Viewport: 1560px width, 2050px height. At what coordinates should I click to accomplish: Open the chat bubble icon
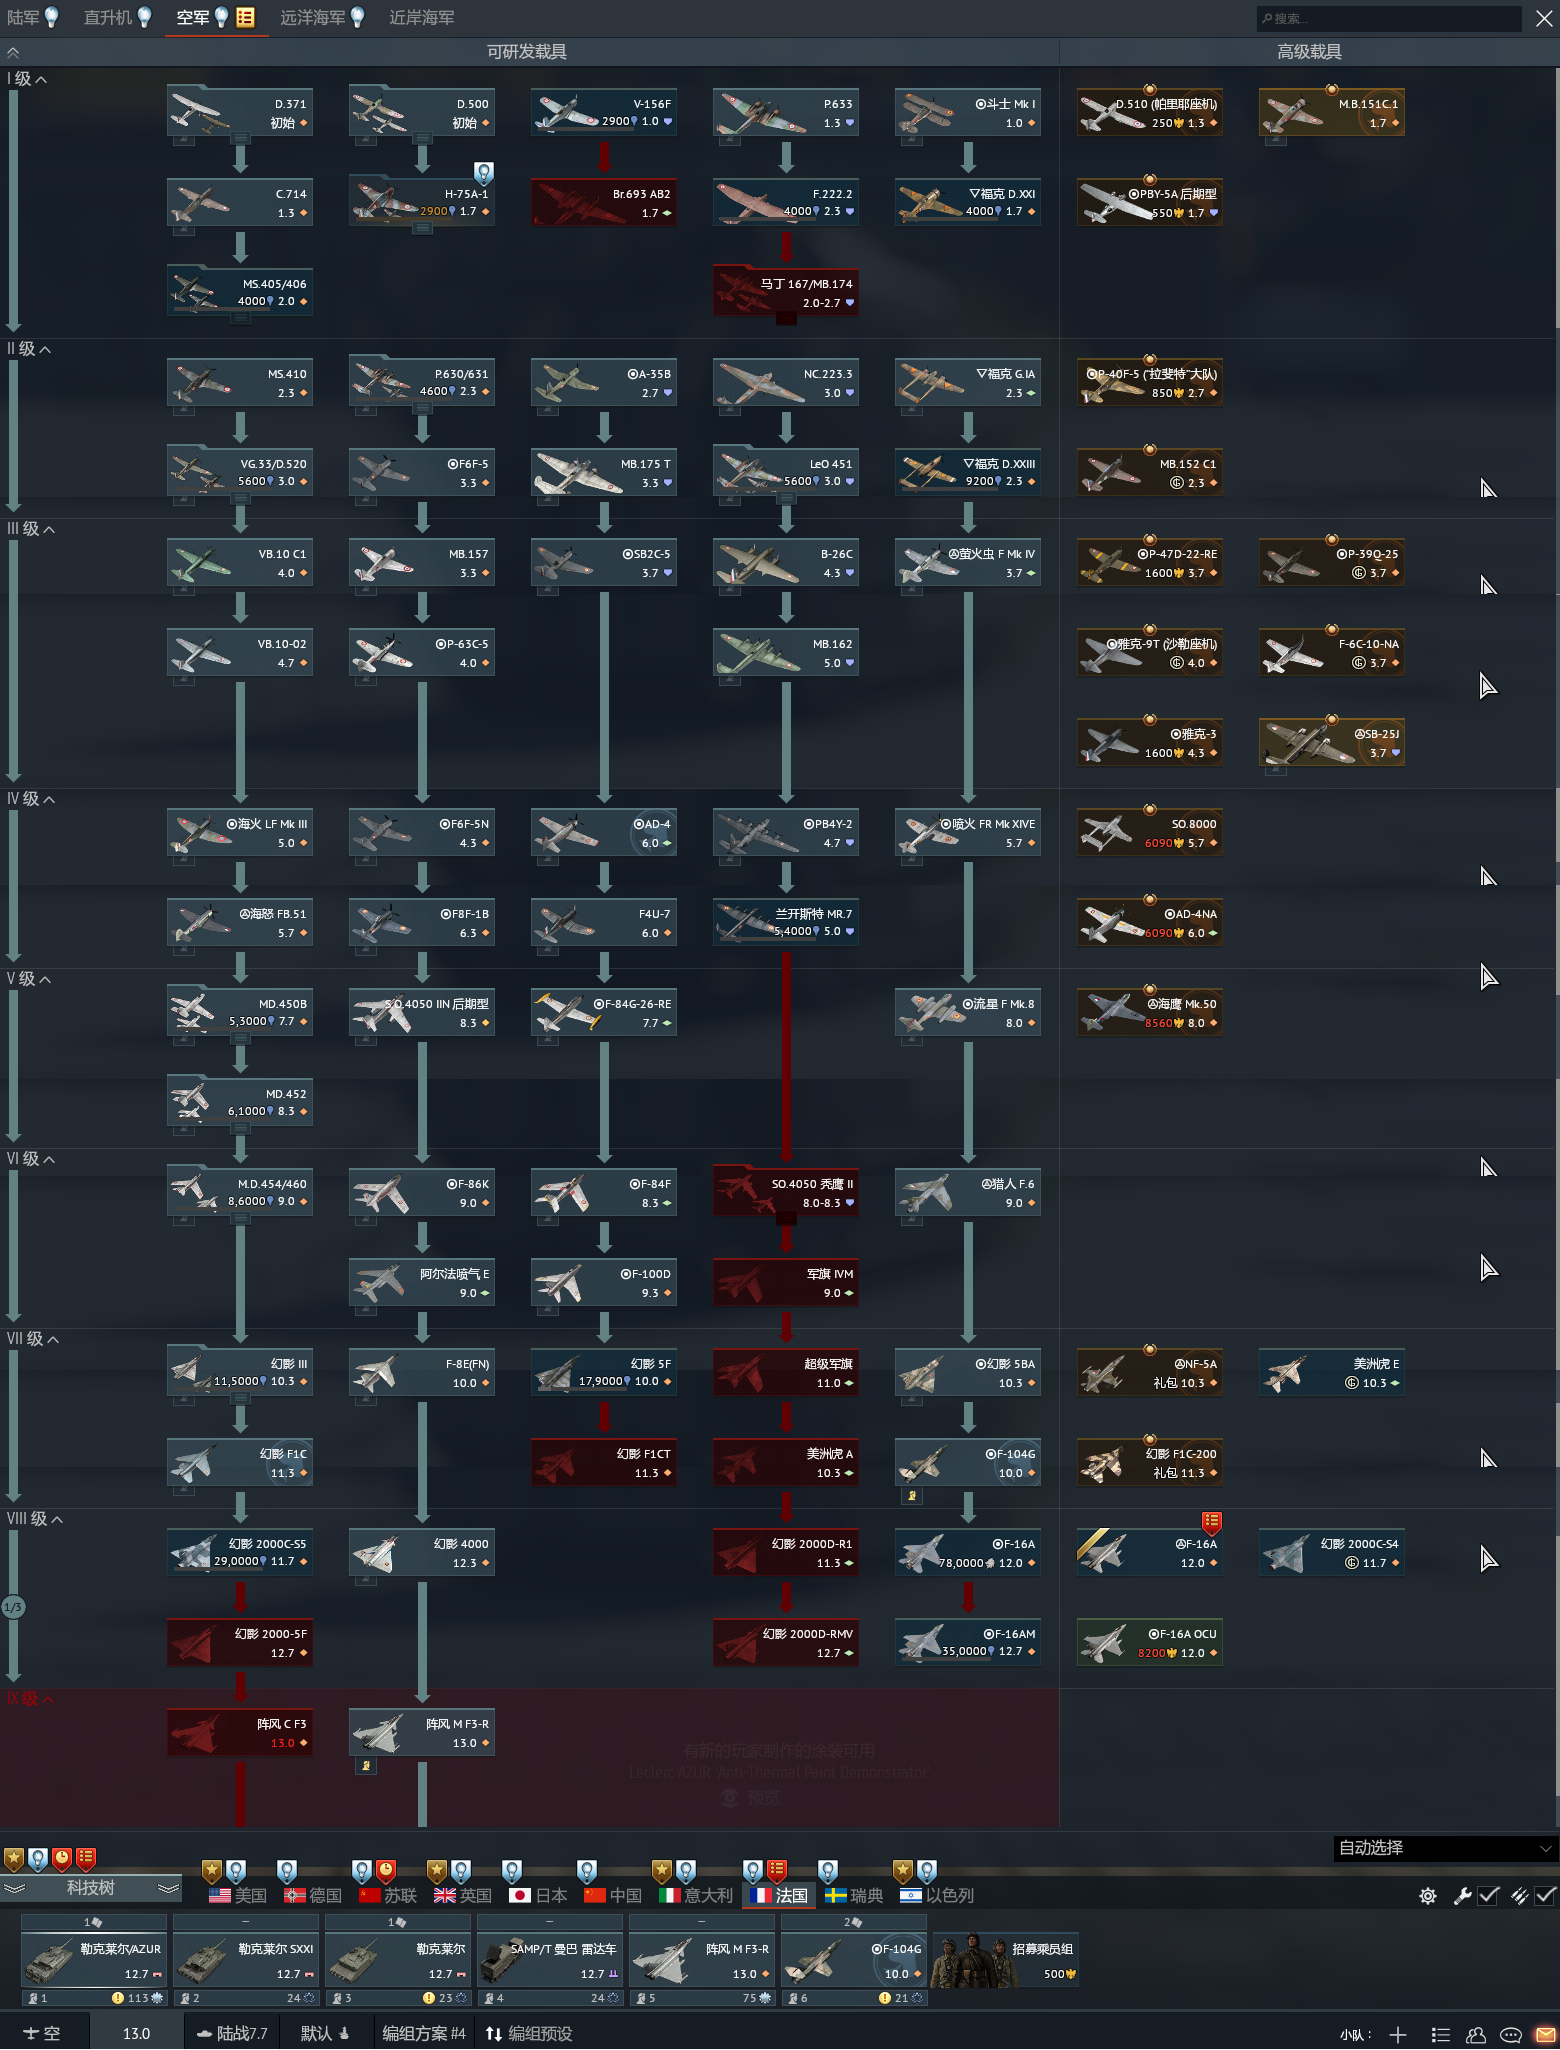[x=1511, y=2034]
